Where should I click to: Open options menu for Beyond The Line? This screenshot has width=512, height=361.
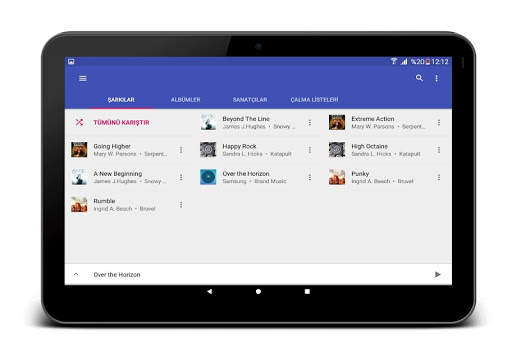310,123
